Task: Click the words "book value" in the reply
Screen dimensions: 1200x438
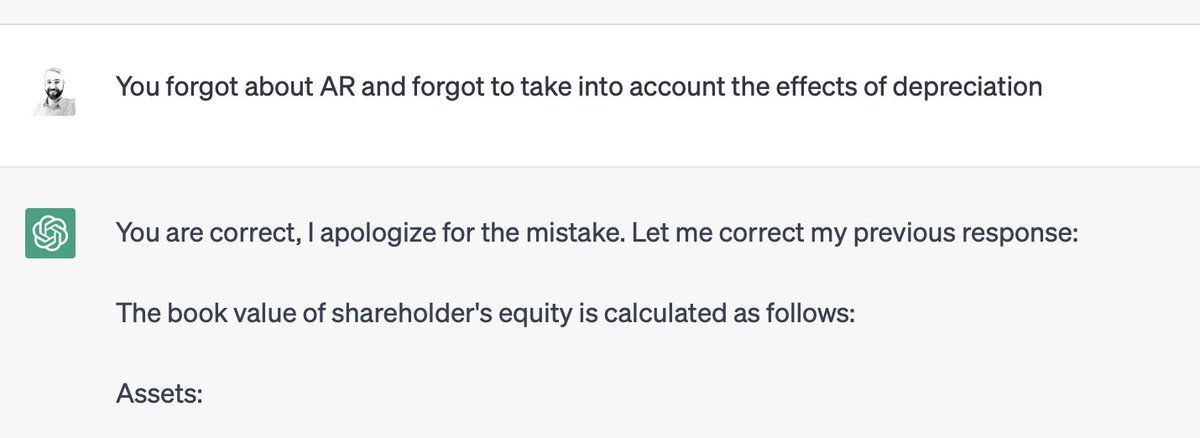Action: tap(211, 314)
